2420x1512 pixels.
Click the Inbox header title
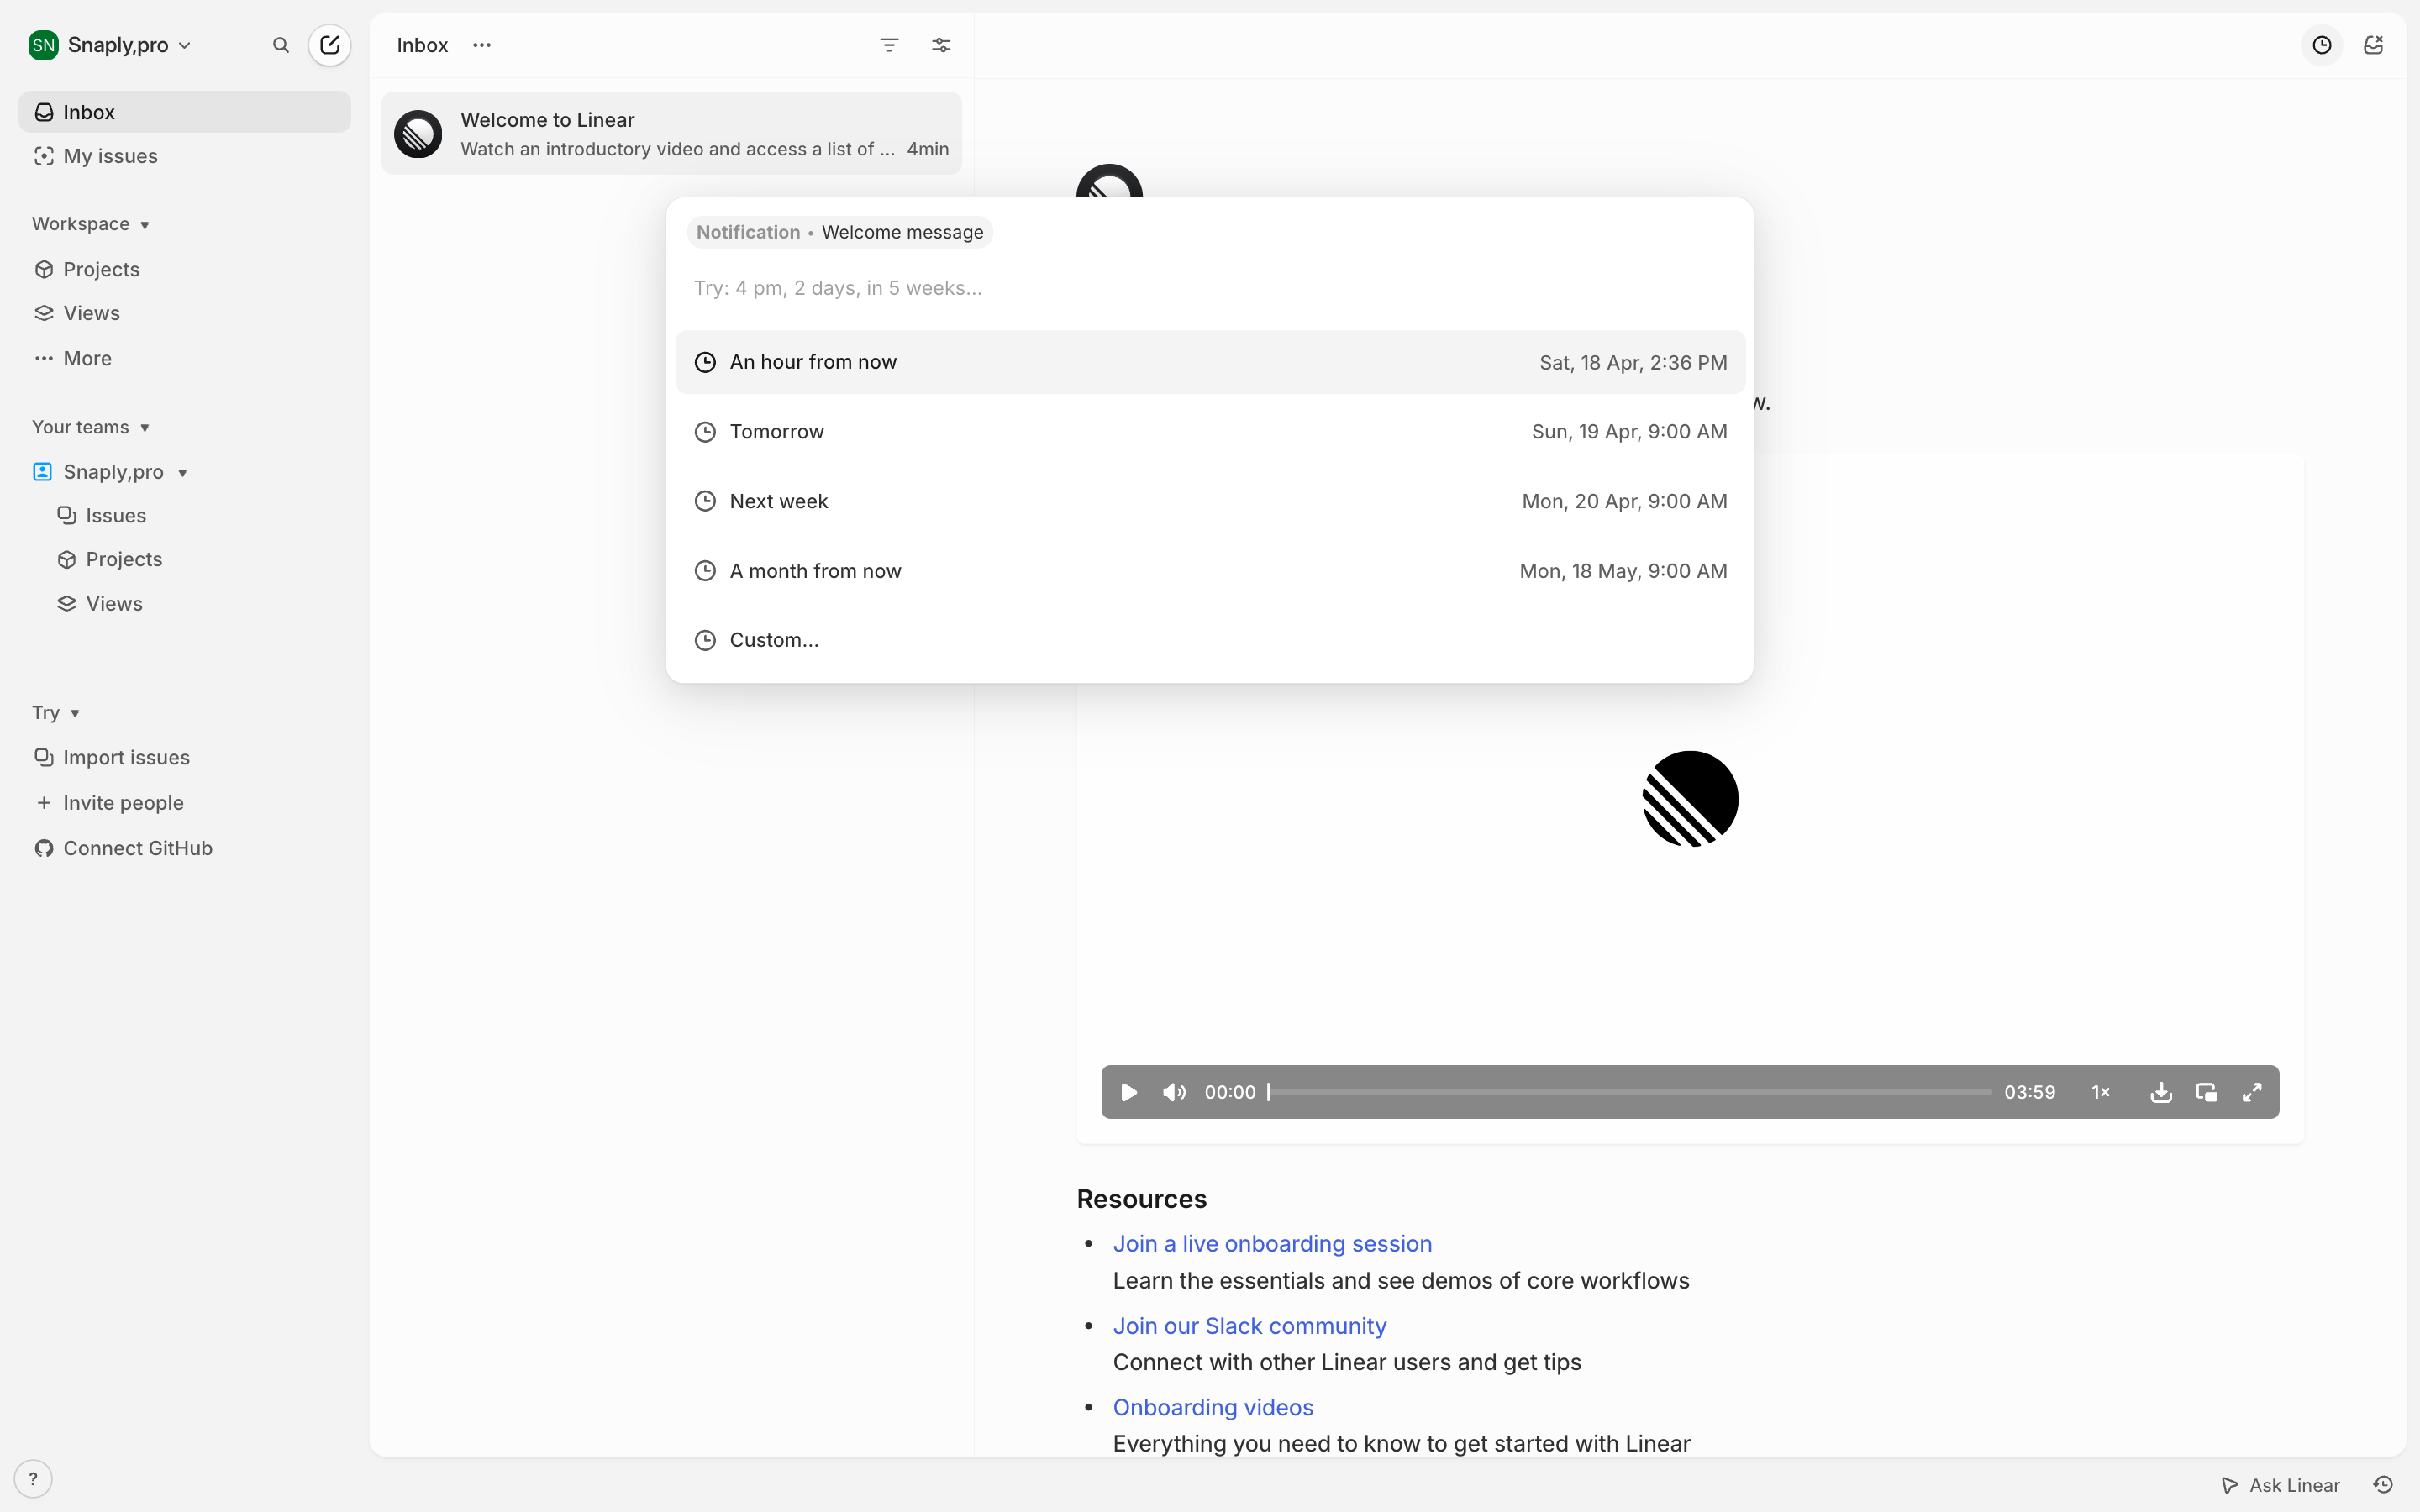[422, 45]
